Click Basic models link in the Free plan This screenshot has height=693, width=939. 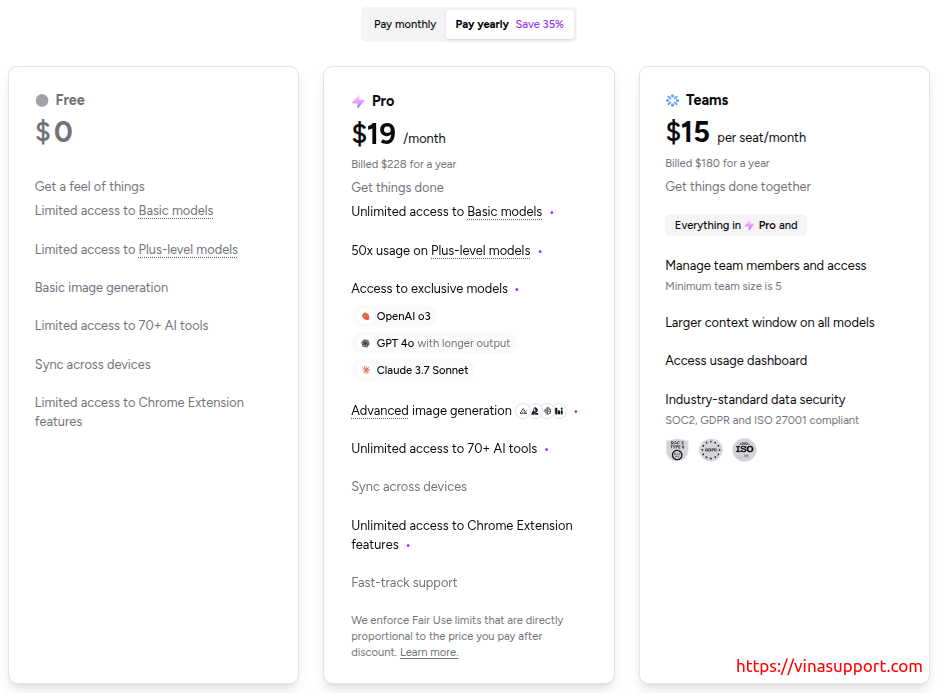coord(175,211)
